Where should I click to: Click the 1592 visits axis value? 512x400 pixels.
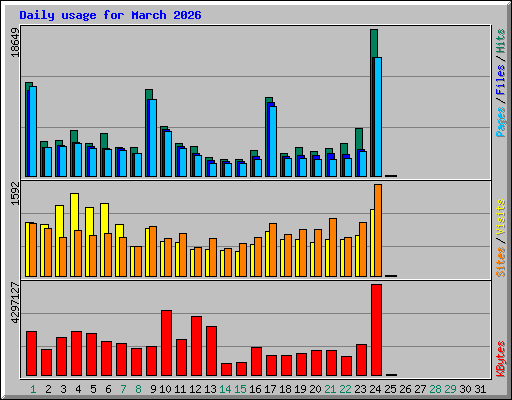click(x=15, y=193)
